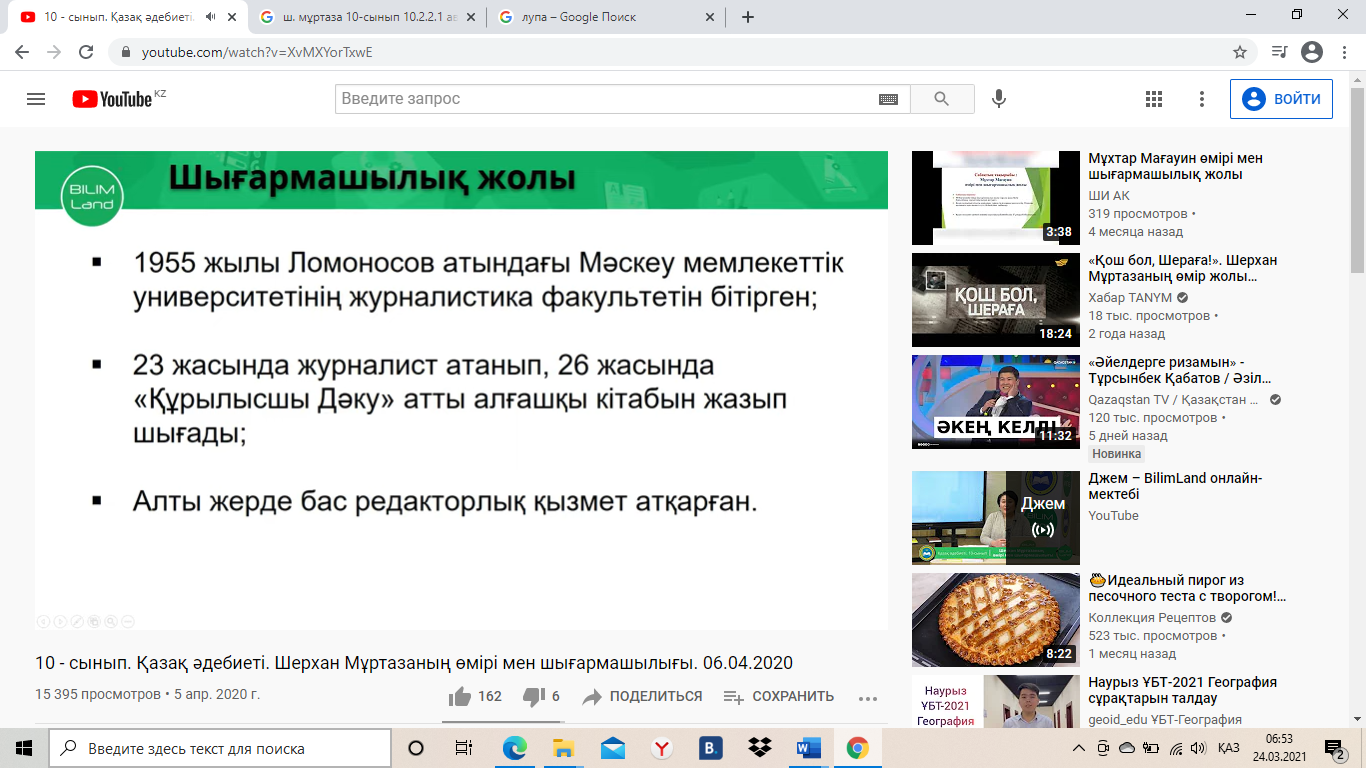
Task: Open the ӘКЕҢ КЕЛДІ video thumbnail
Action: click(x=996, y=402)
